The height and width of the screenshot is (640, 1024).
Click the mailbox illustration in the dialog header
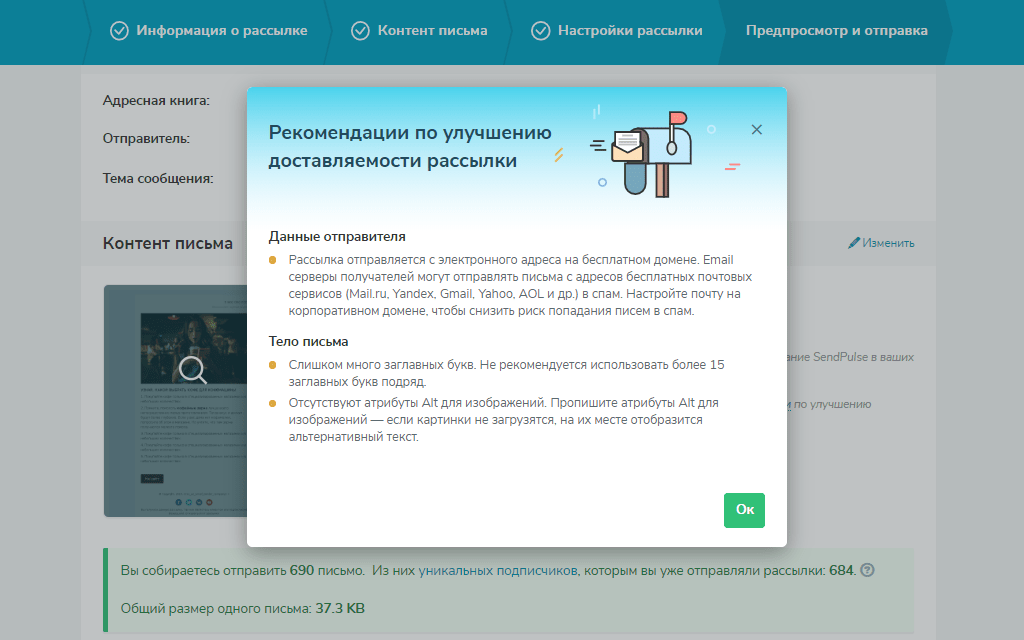(x=650, y=154)
